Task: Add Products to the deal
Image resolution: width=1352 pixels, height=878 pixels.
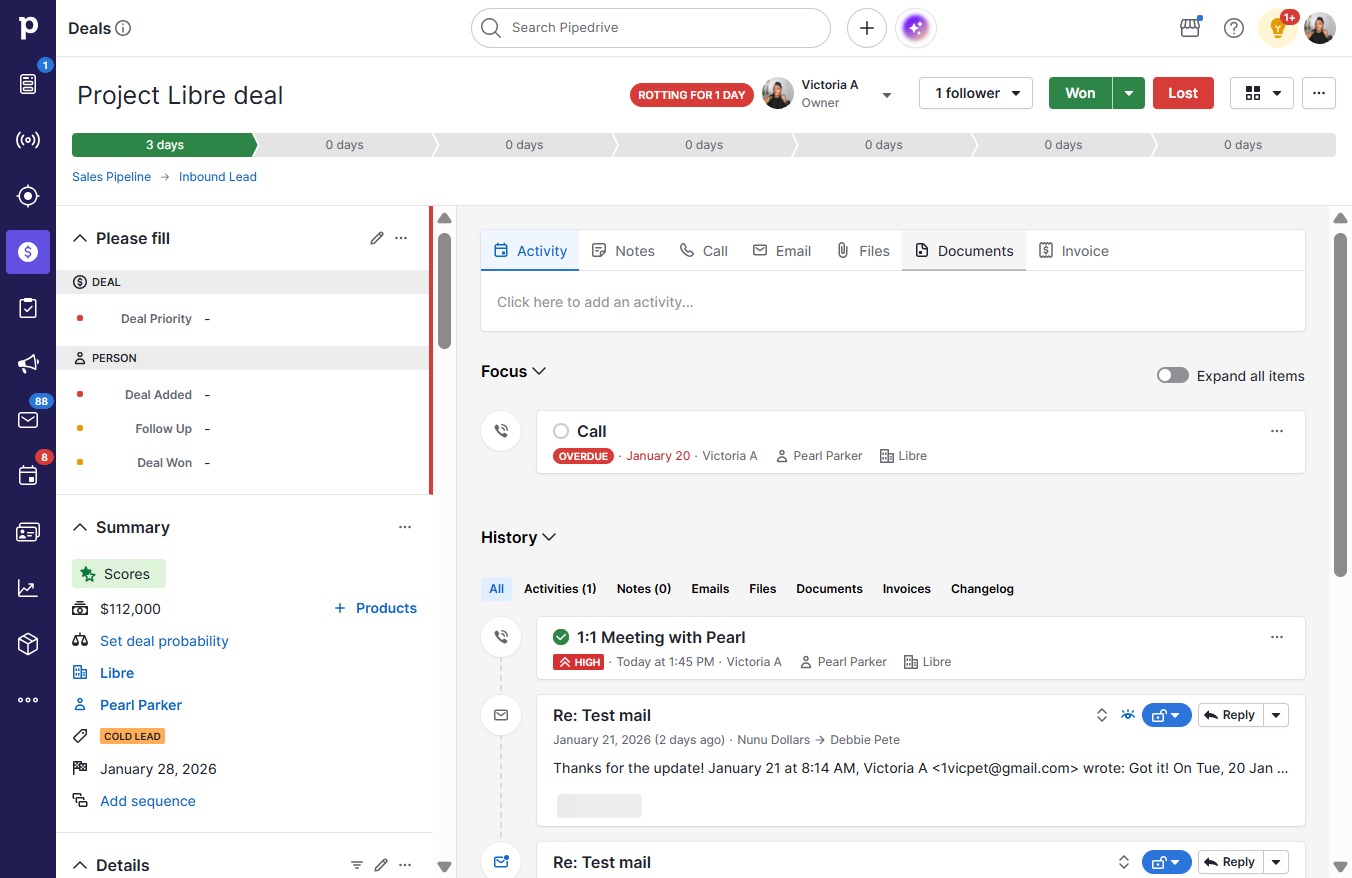Action: (375, 608)
